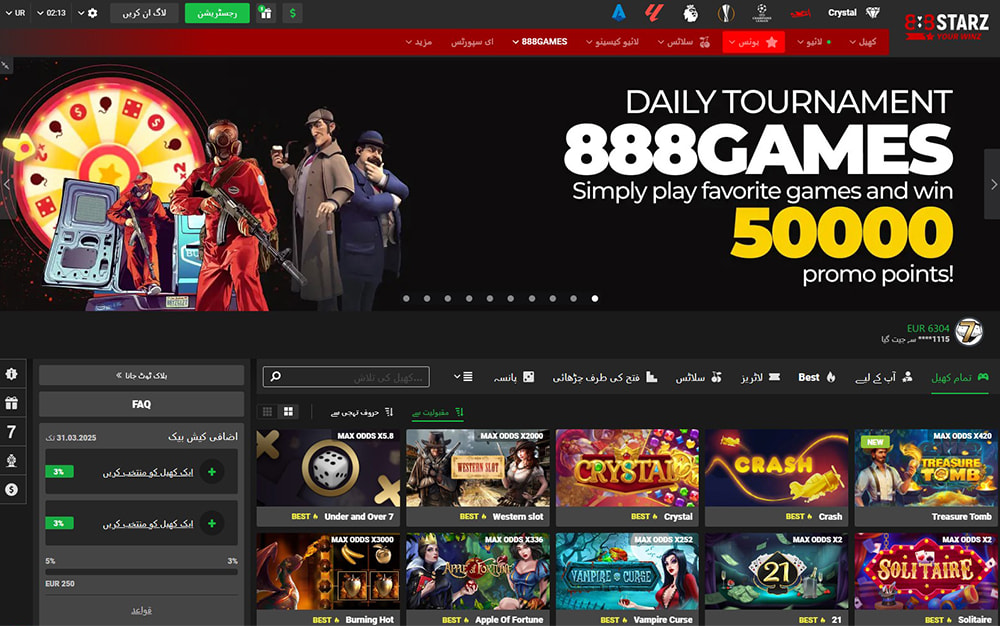This screenshot has width=1000, height=626.
Task: Add a game with the first cashback plus icon
Action: click(x=212, y=472)
